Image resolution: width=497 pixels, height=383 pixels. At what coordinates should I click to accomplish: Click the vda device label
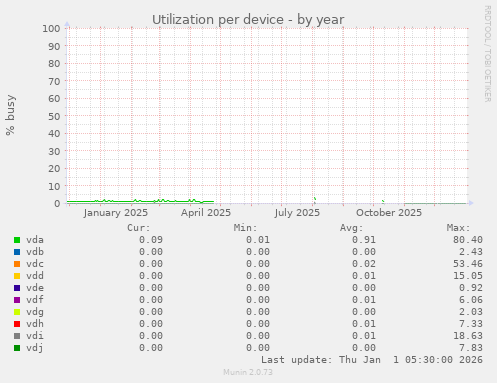[35, 240]
